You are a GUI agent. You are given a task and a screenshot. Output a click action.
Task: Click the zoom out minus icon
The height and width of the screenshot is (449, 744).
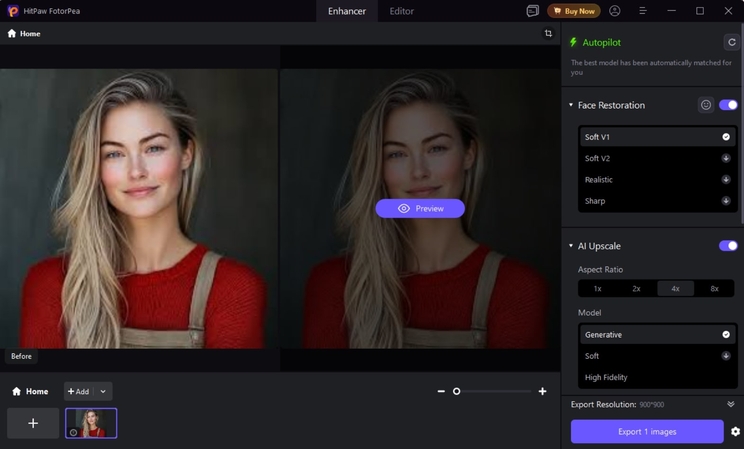(x=441, y=391)
